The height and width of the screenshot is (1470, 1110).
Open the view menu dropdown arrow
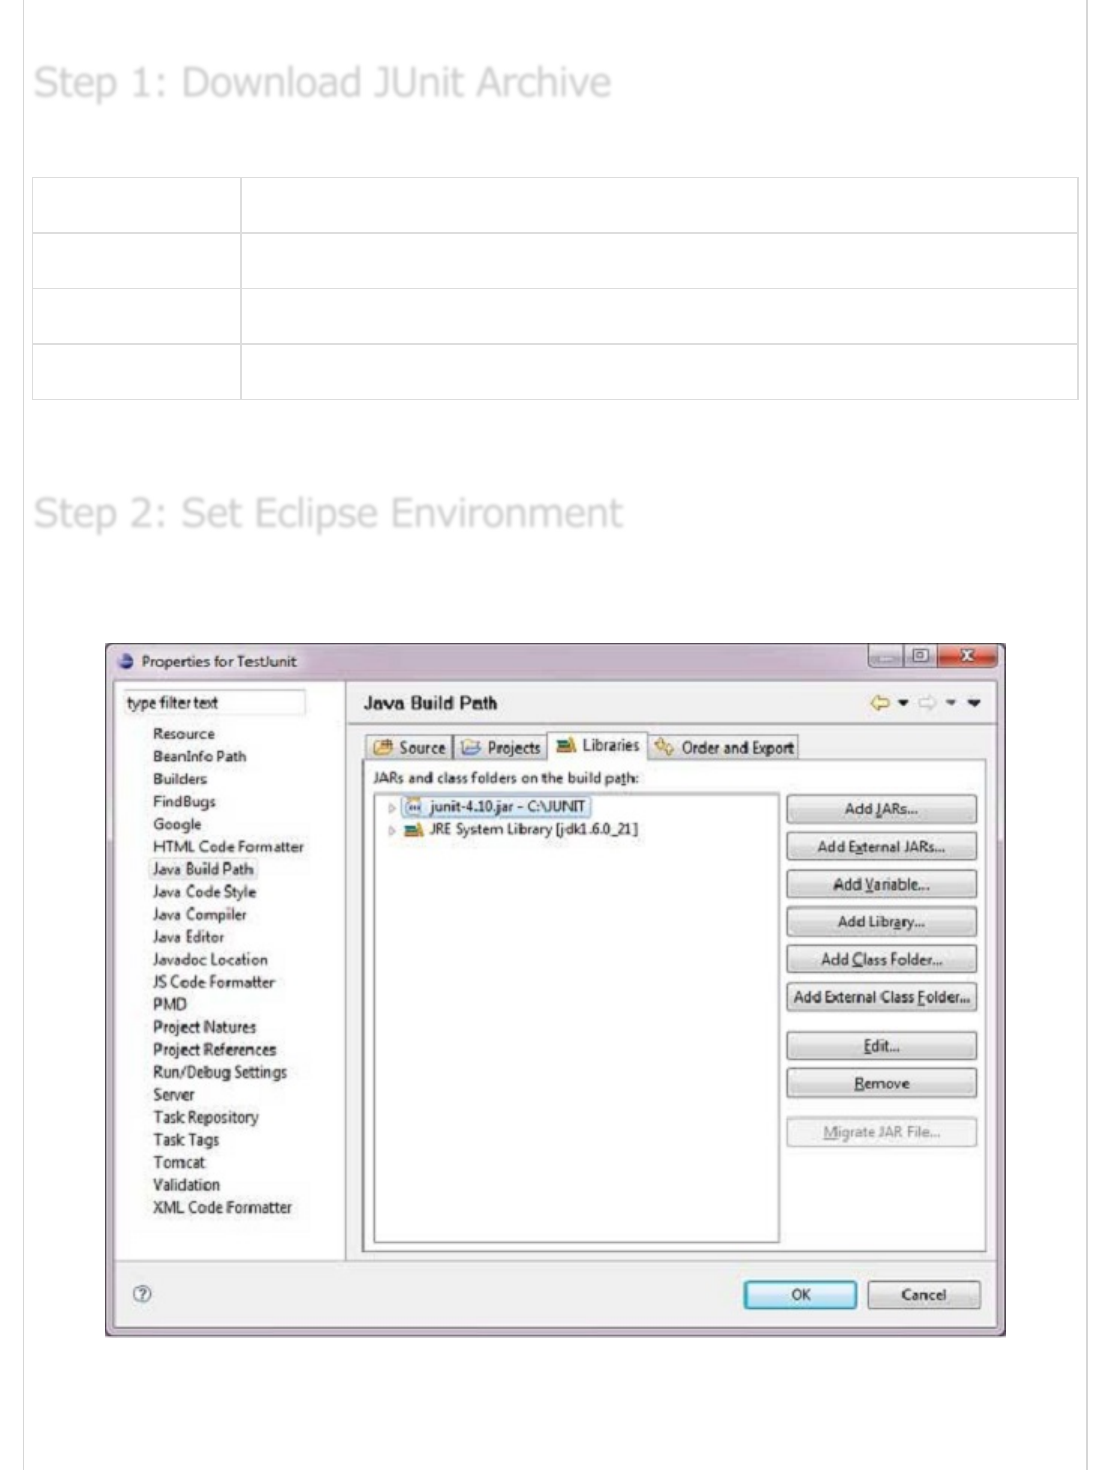[x=974, y=703]
